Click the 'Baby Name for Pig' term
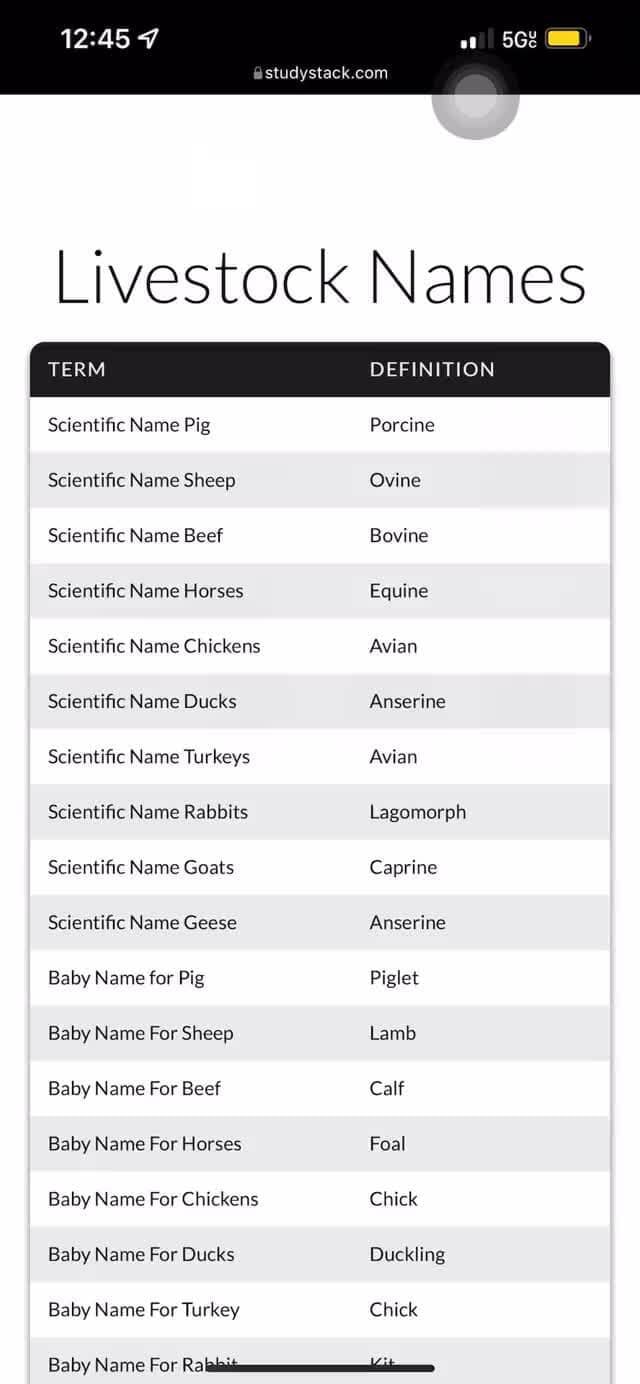The image size is (640, 1384). [x=126, y=977]
